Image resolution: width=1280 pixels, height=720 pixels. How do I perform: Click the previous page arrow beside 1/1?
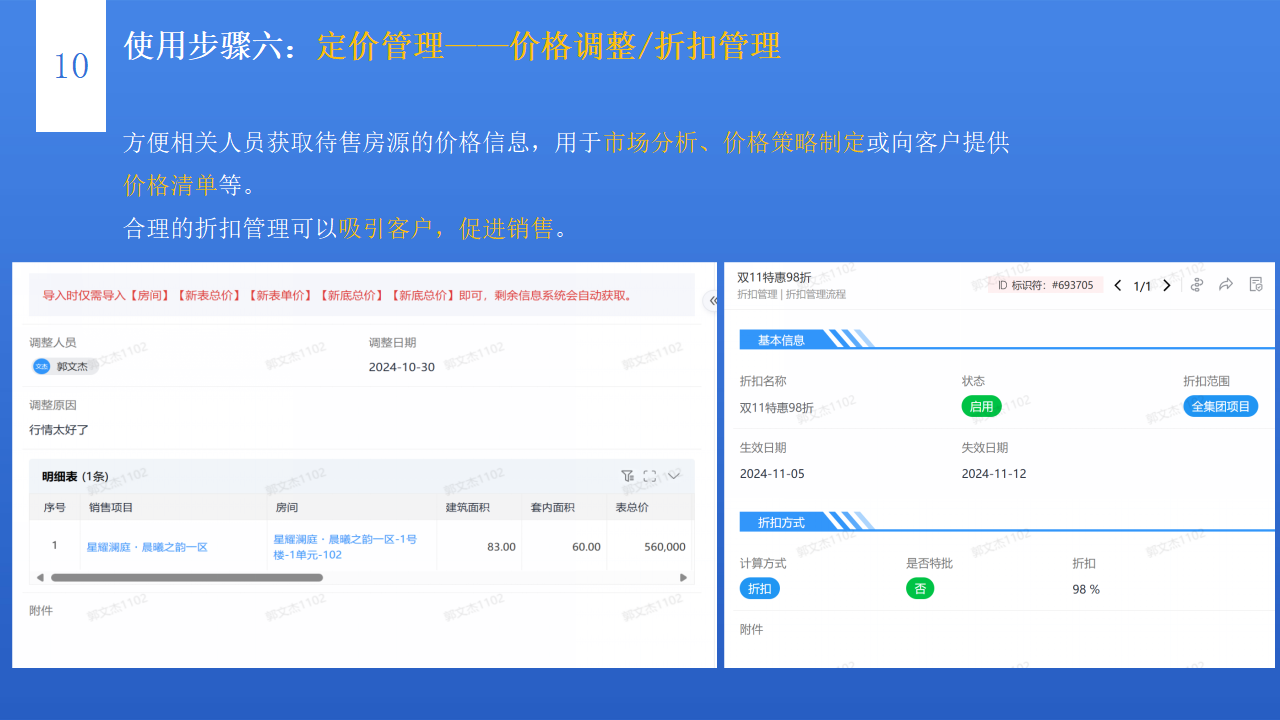(x=1118, y=285)
